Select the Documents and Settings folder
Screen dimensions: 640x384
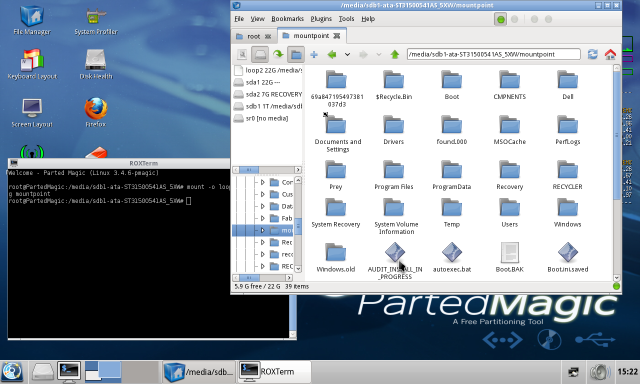point(338,134)
